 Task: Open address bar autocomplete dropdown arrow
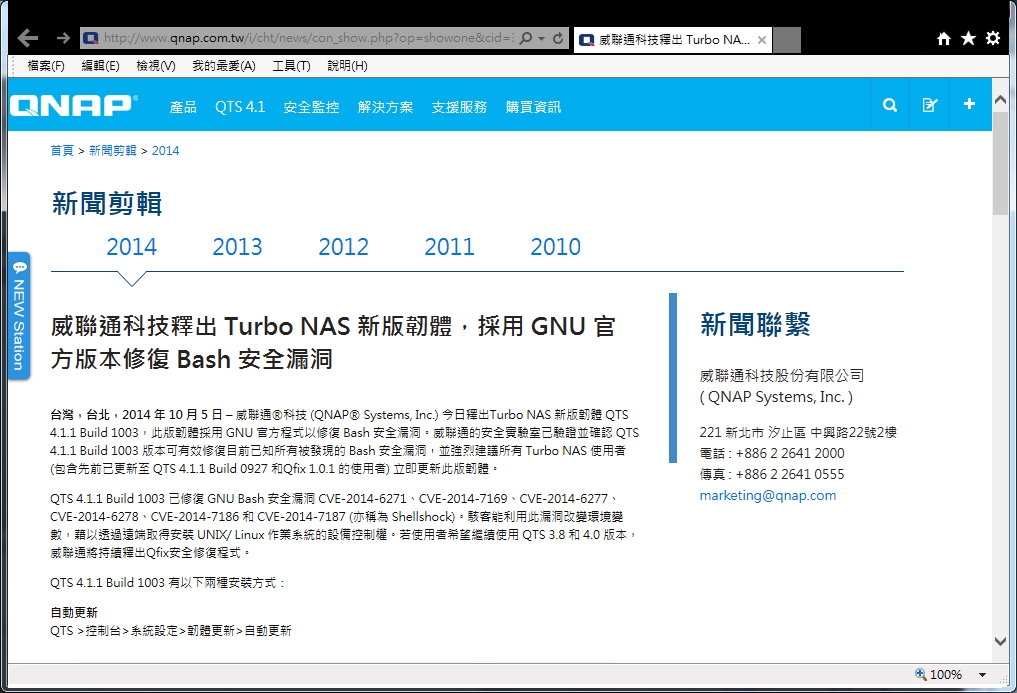[542, 38]
